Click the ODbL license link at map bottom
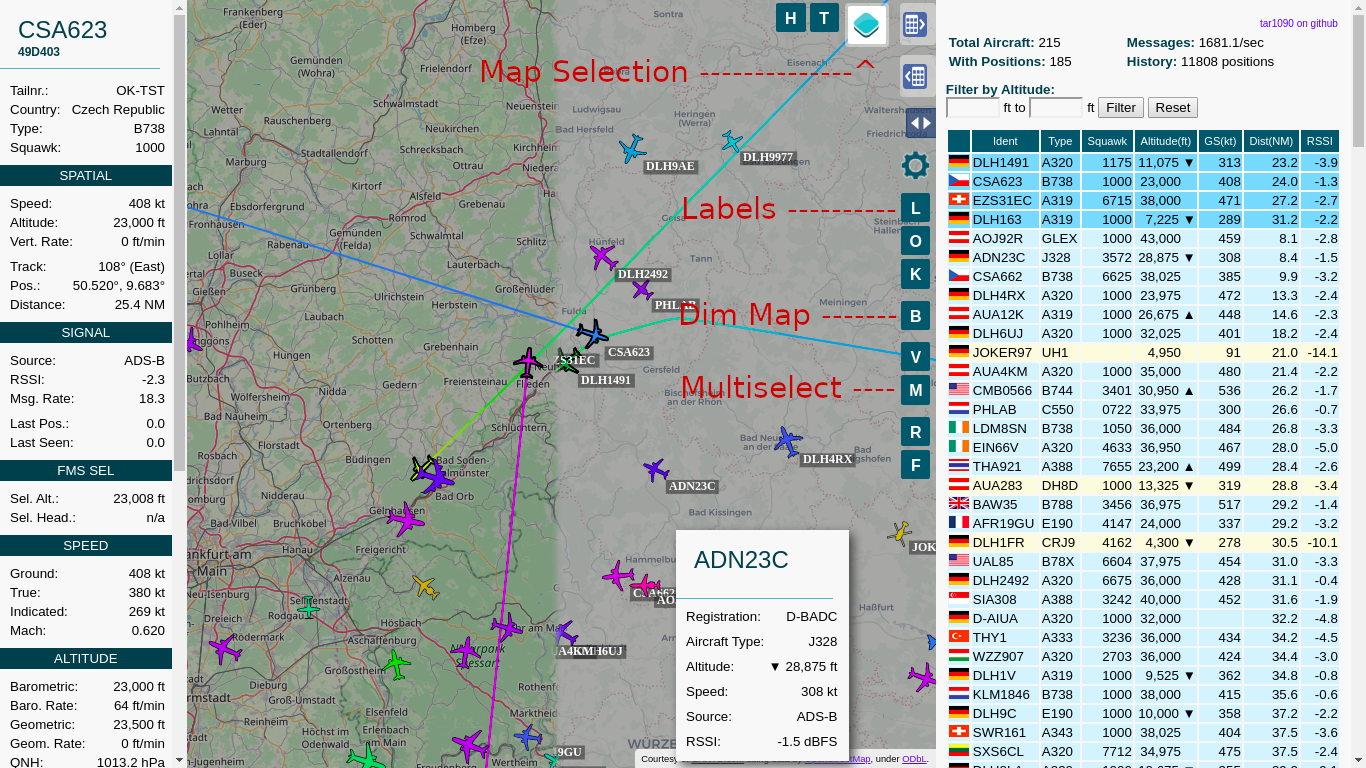The height and width of the screenshot is (768, 1366). pos(913,758)
